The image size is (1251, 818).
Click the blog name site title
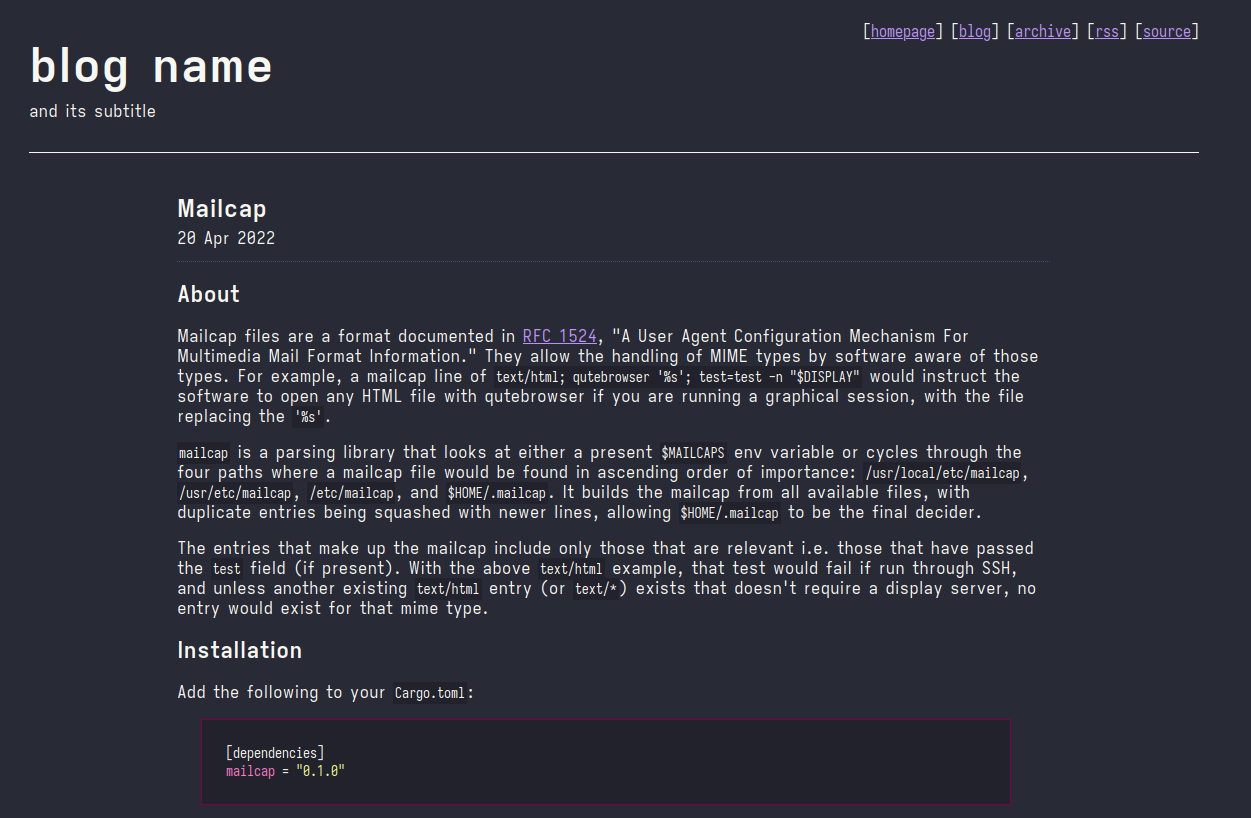pos(151,65)
